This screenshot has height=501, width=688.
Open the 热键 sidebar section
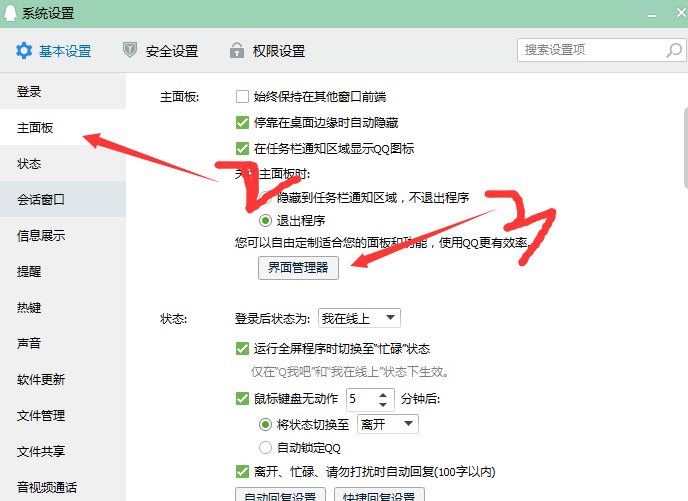[63, 307]
